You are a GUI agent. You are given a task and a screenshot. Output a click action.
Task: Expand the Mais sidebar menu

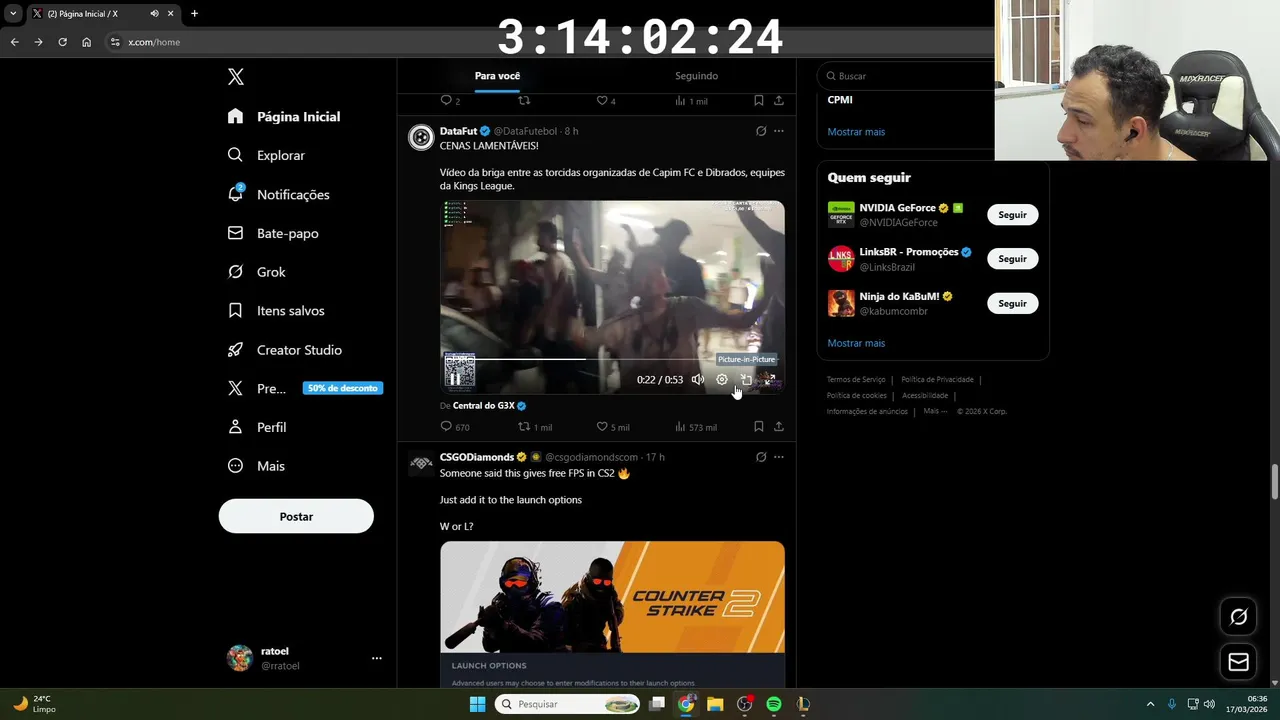coord(256,466)
